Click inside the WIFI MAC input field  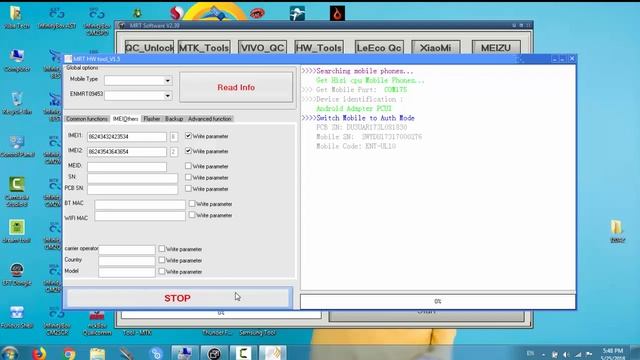[140, 216]
